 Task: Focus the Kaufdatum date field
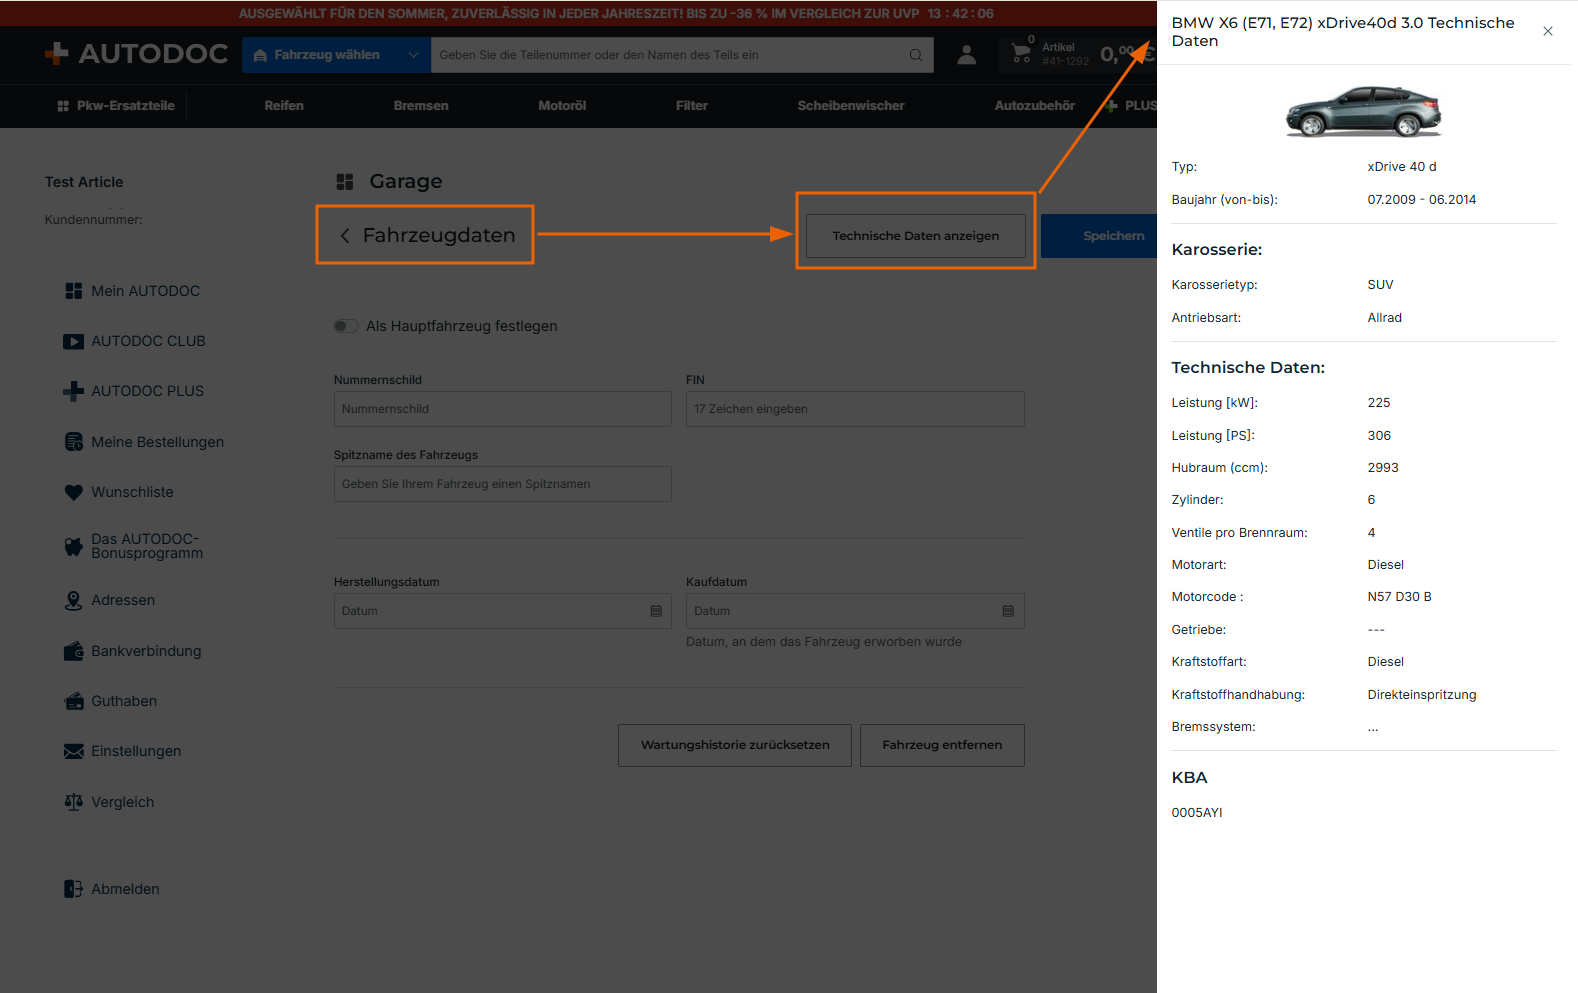[855, 611]
